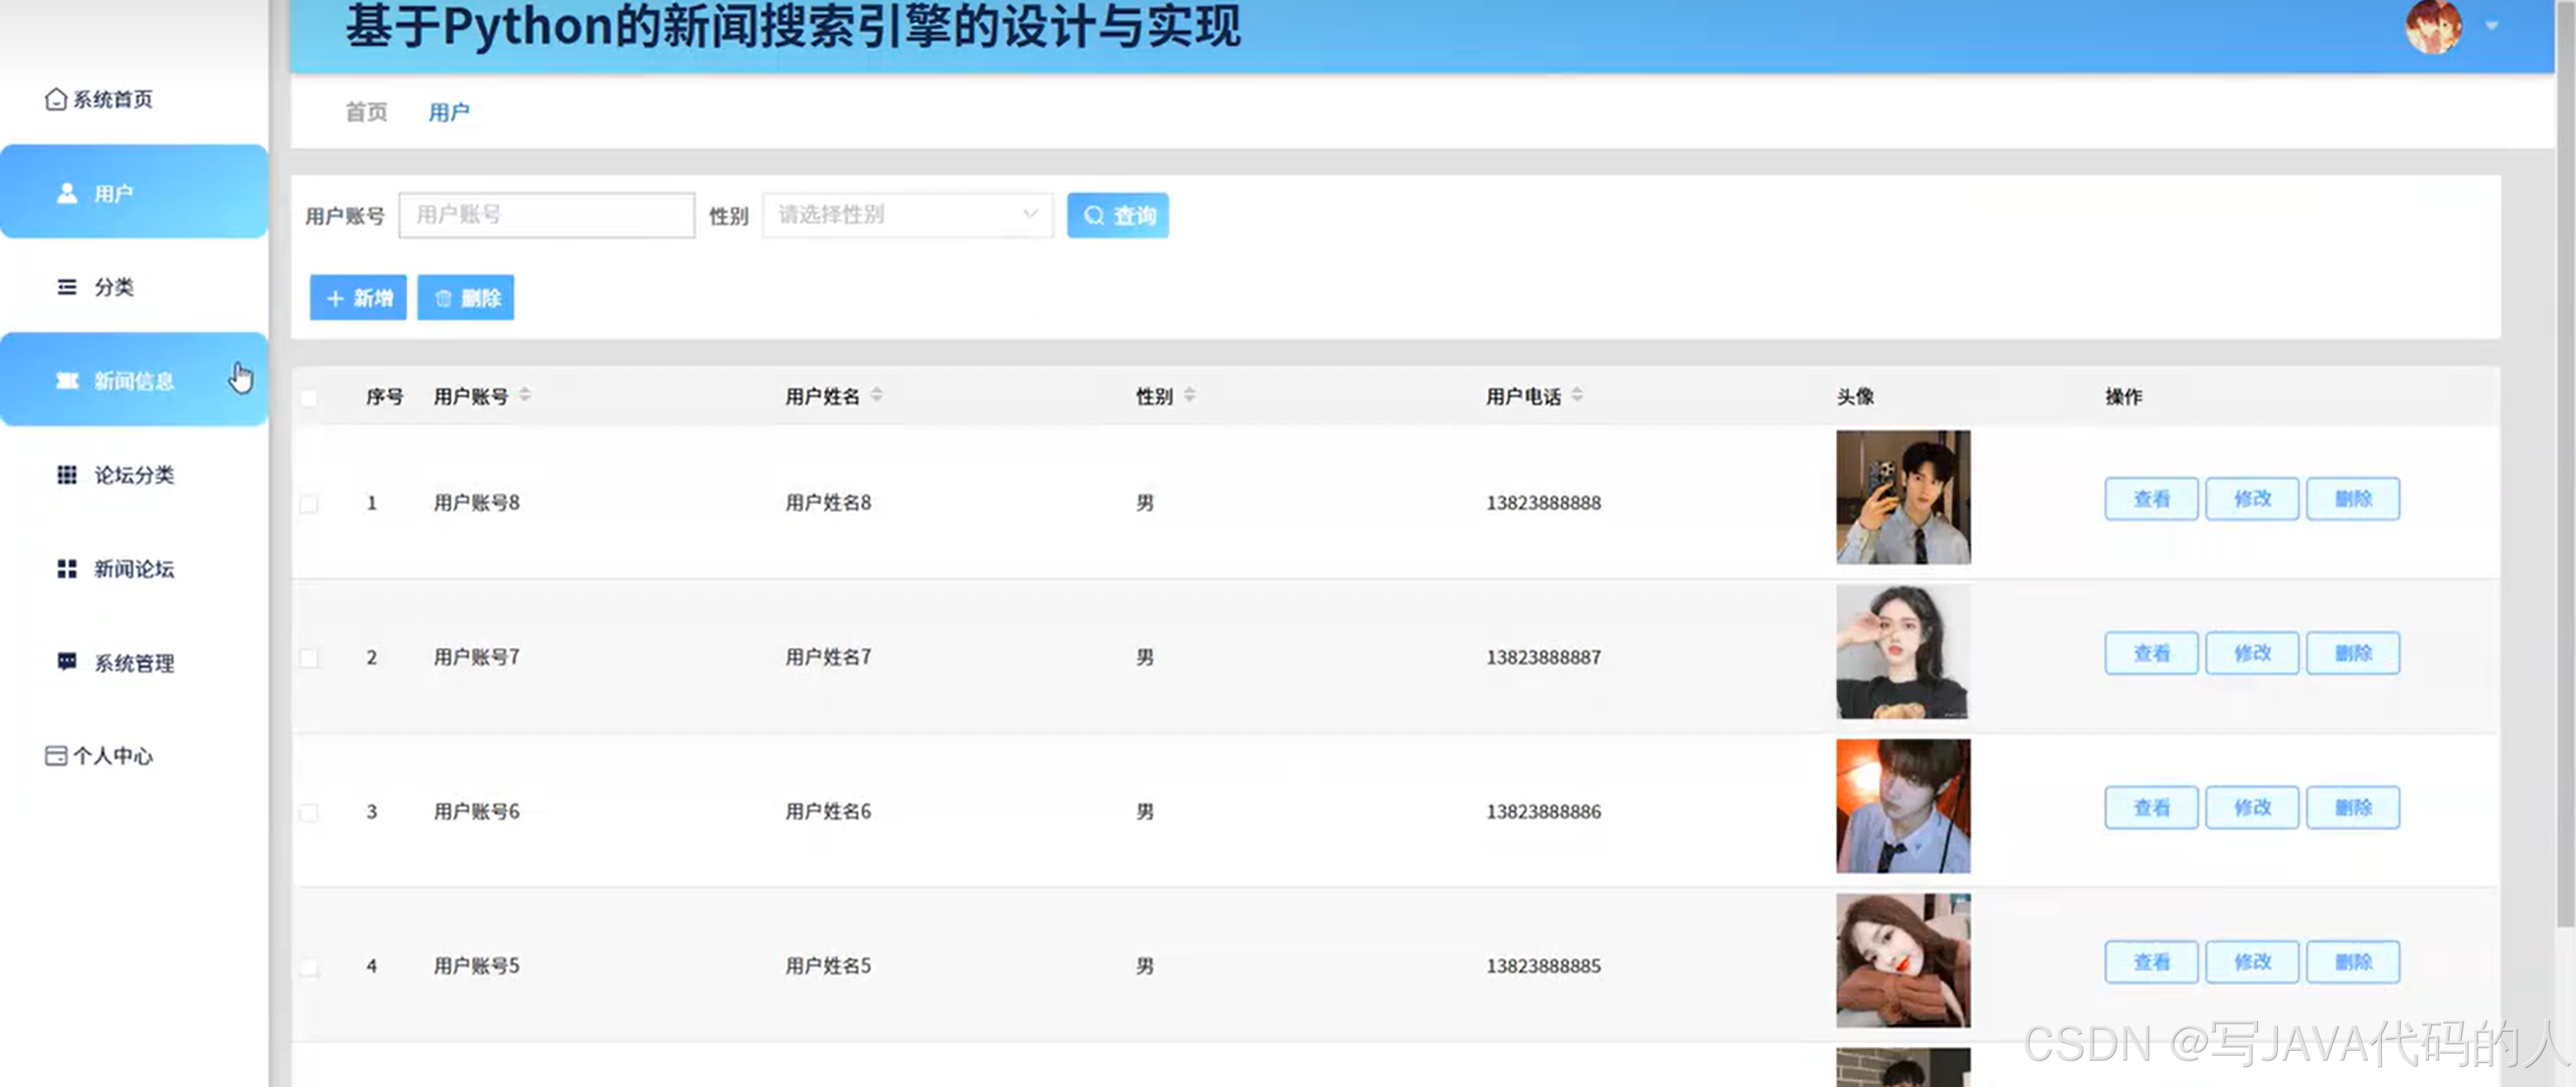Focus the 用户账号 search input
This screenshot has width=2576, height=1087.
547,215
